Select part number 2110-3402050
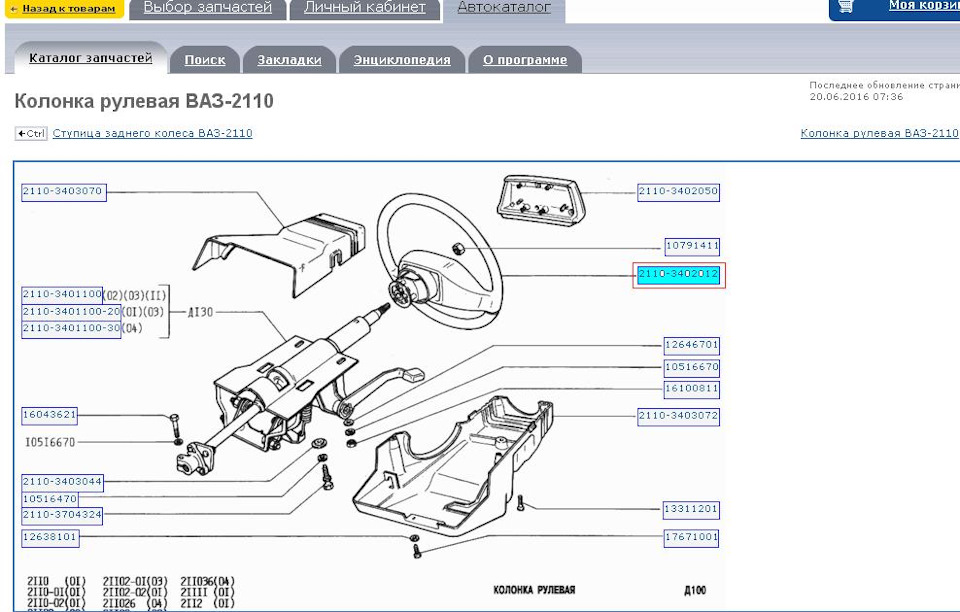Viewport: 960px width, 612px height. point(678,192)
